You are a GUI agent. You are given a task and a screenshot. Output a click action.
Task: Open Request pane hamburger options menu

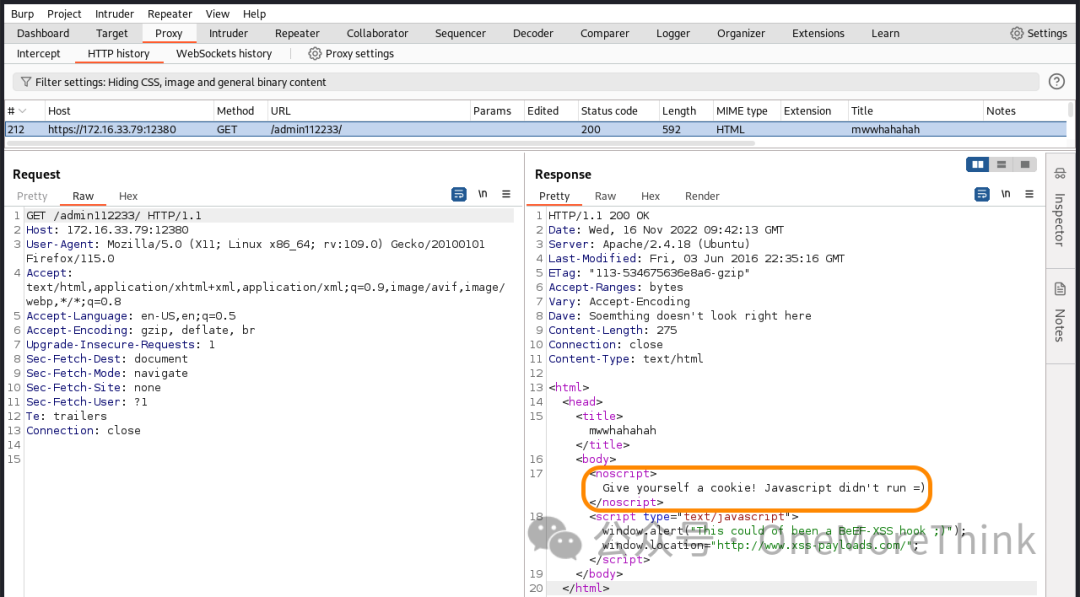(506, 194)
